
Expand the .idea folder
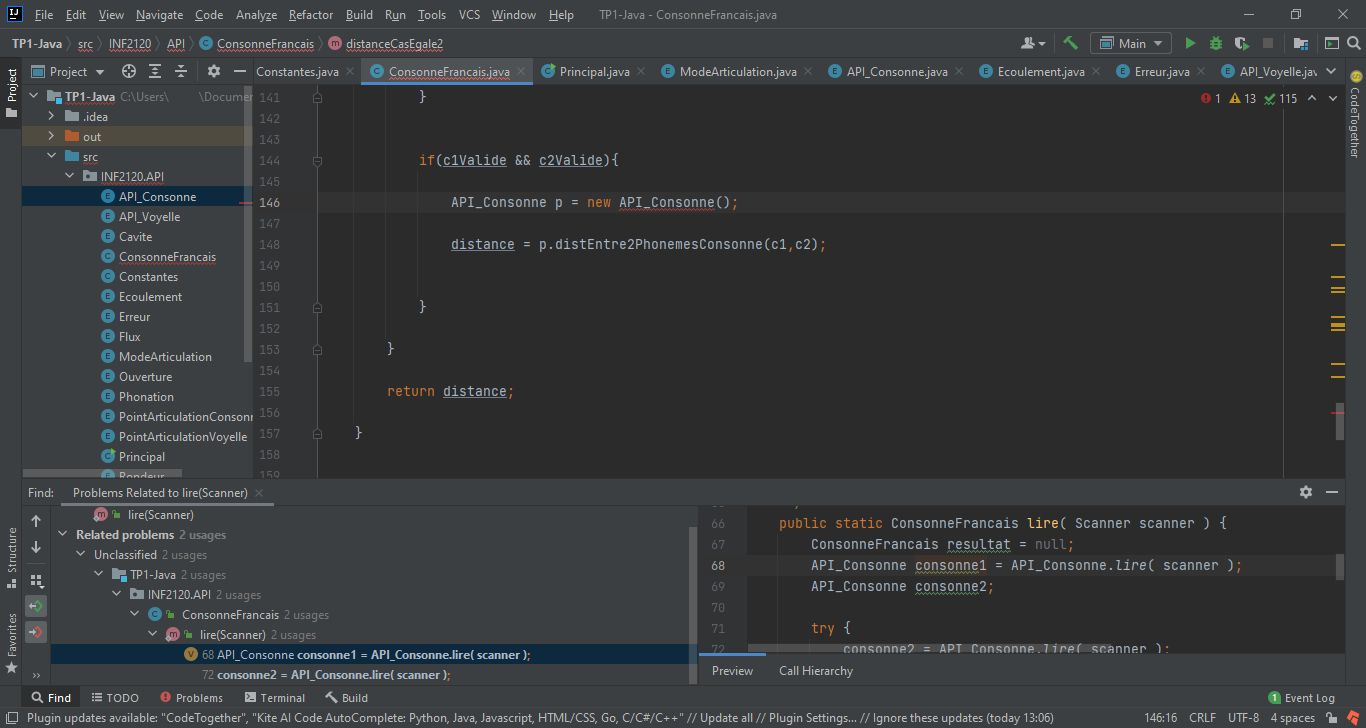(50, 118)
